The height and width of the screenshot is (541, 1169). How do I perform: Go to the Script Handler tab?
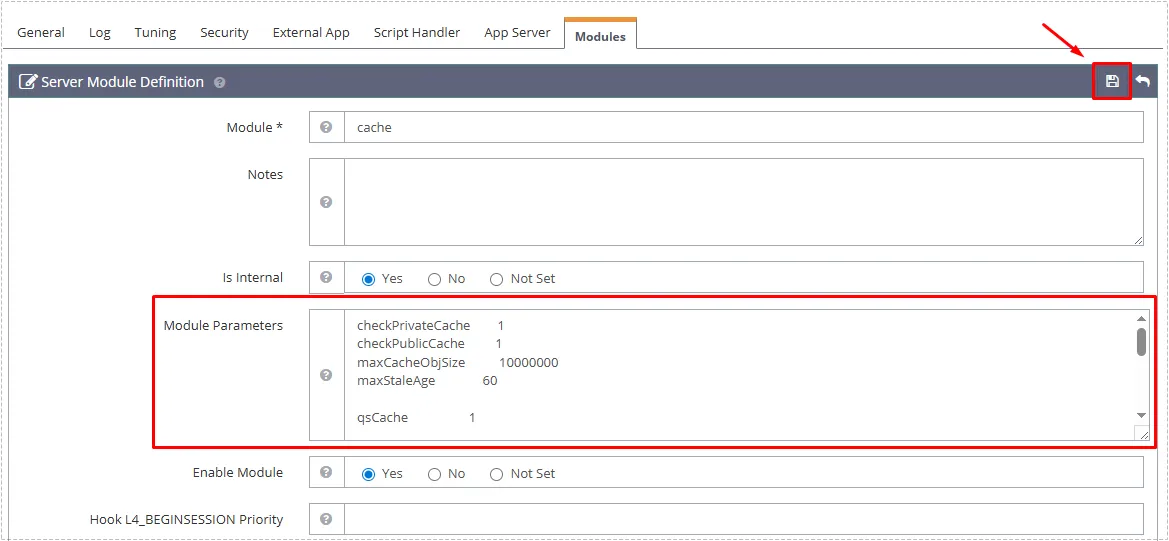pyautogui.click(x=417, y=32)
